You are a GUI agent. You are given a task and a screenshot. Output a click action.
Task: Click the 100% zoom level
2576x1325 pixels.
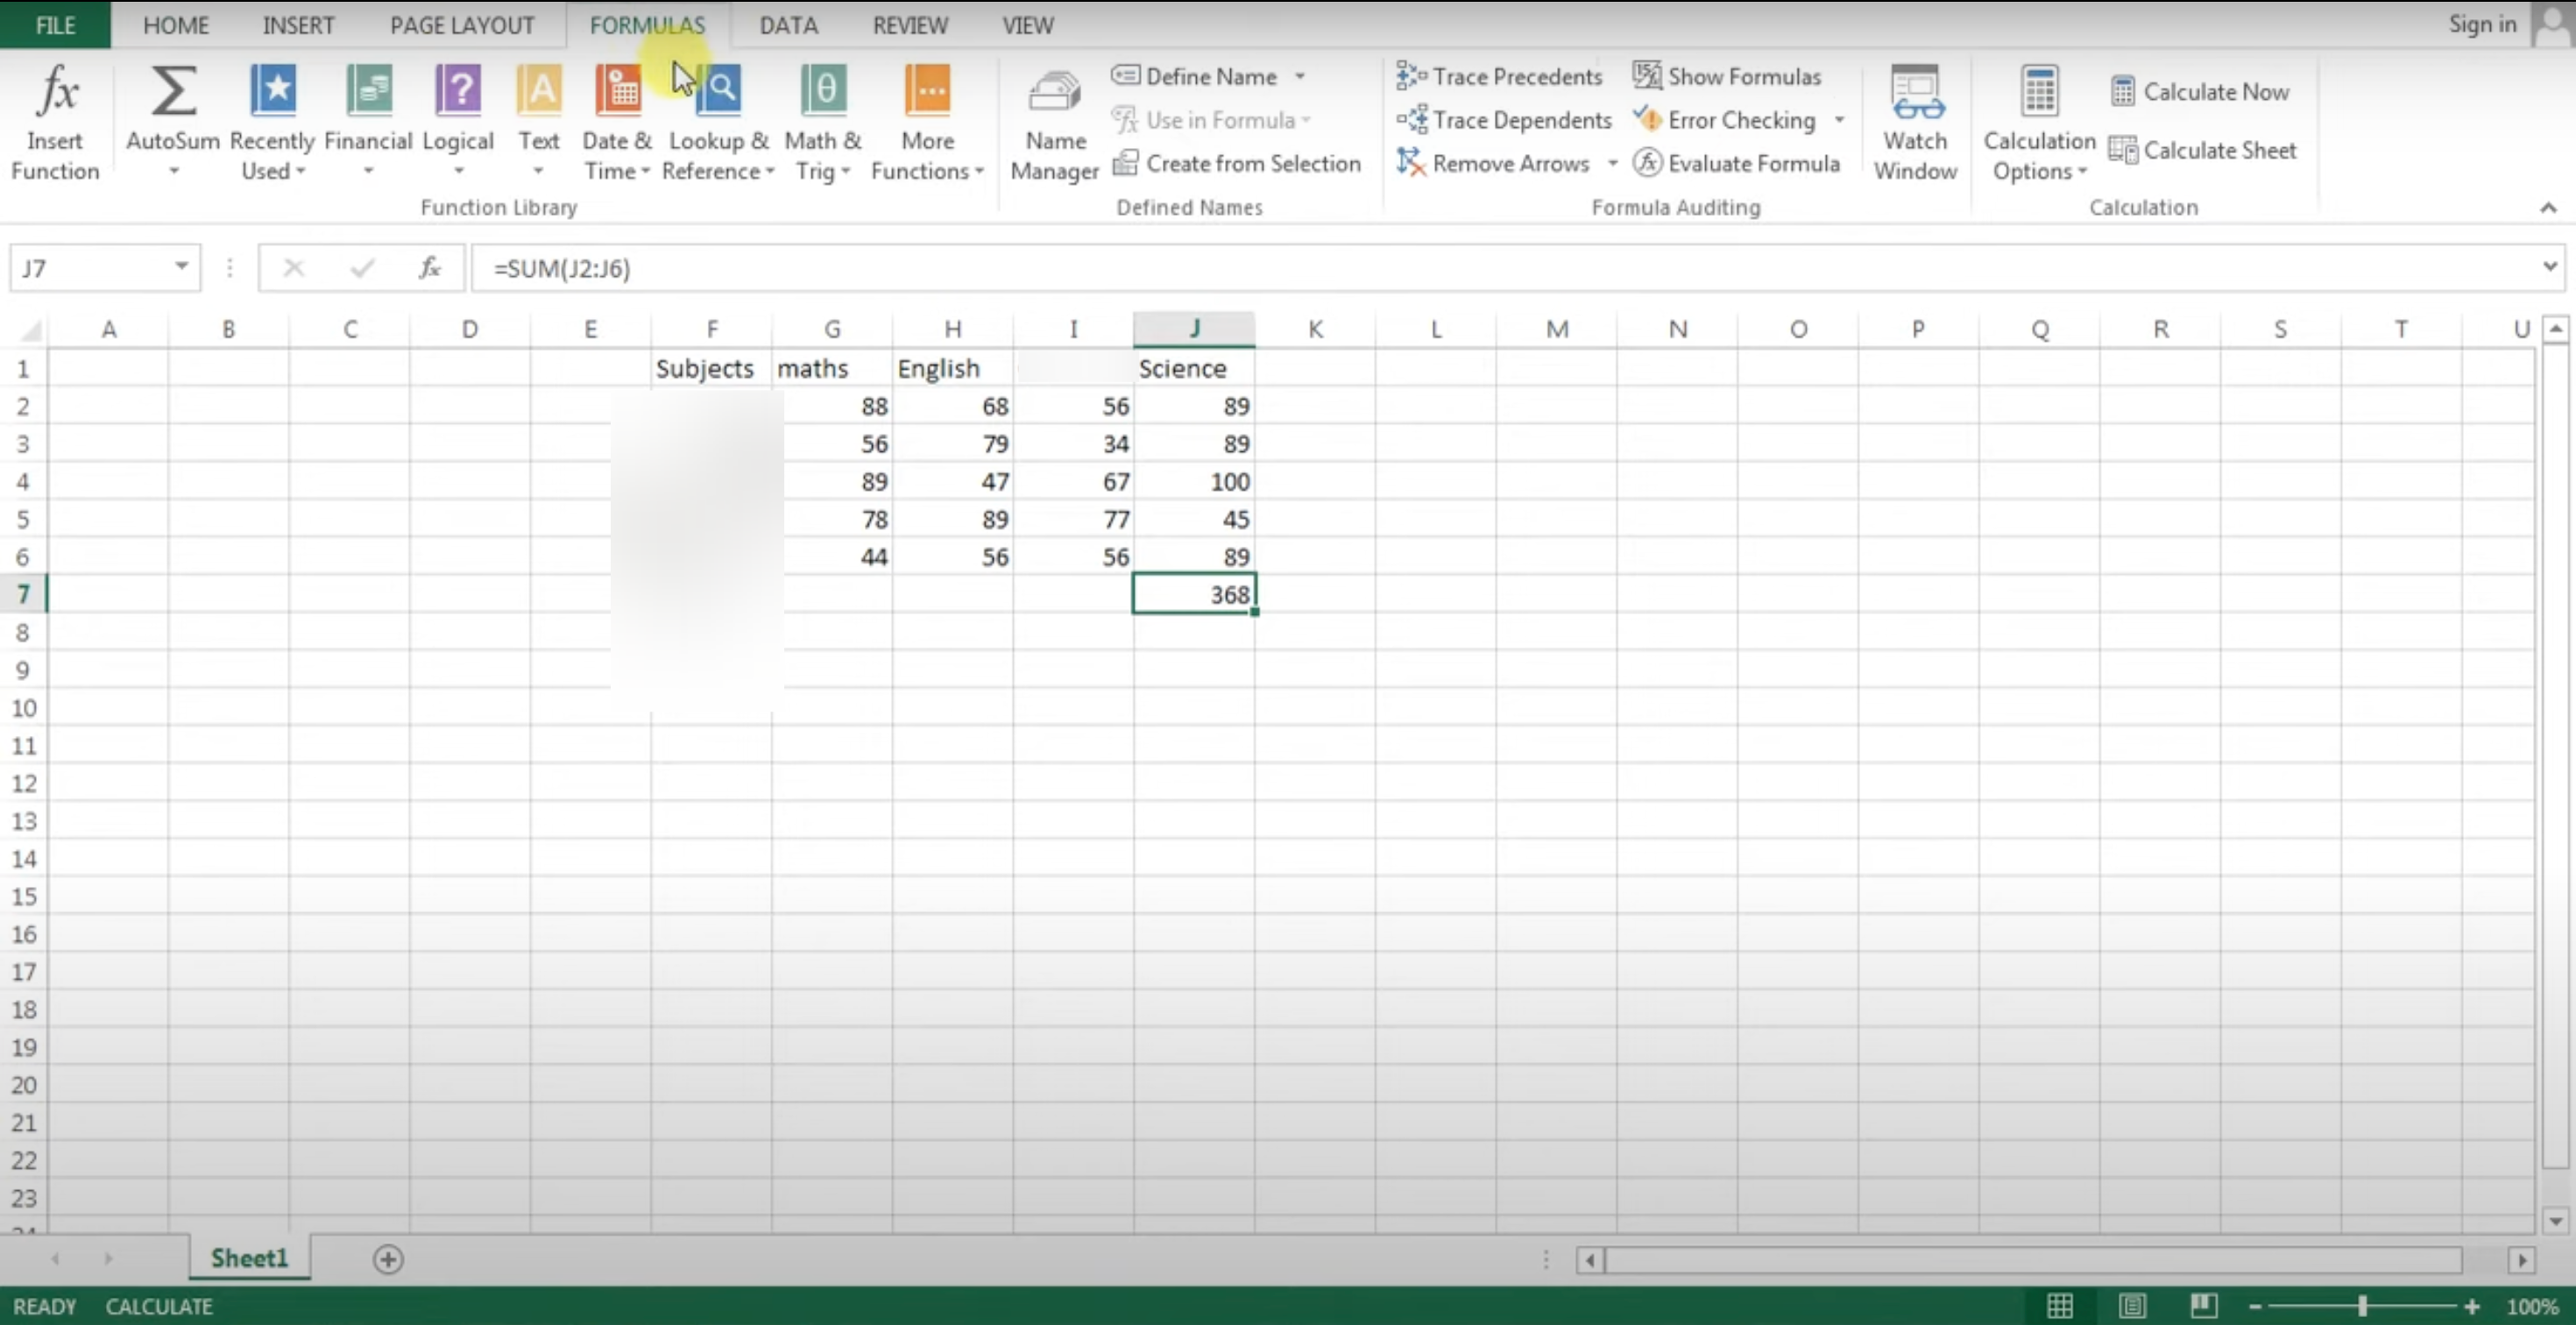[2532, 1306]
